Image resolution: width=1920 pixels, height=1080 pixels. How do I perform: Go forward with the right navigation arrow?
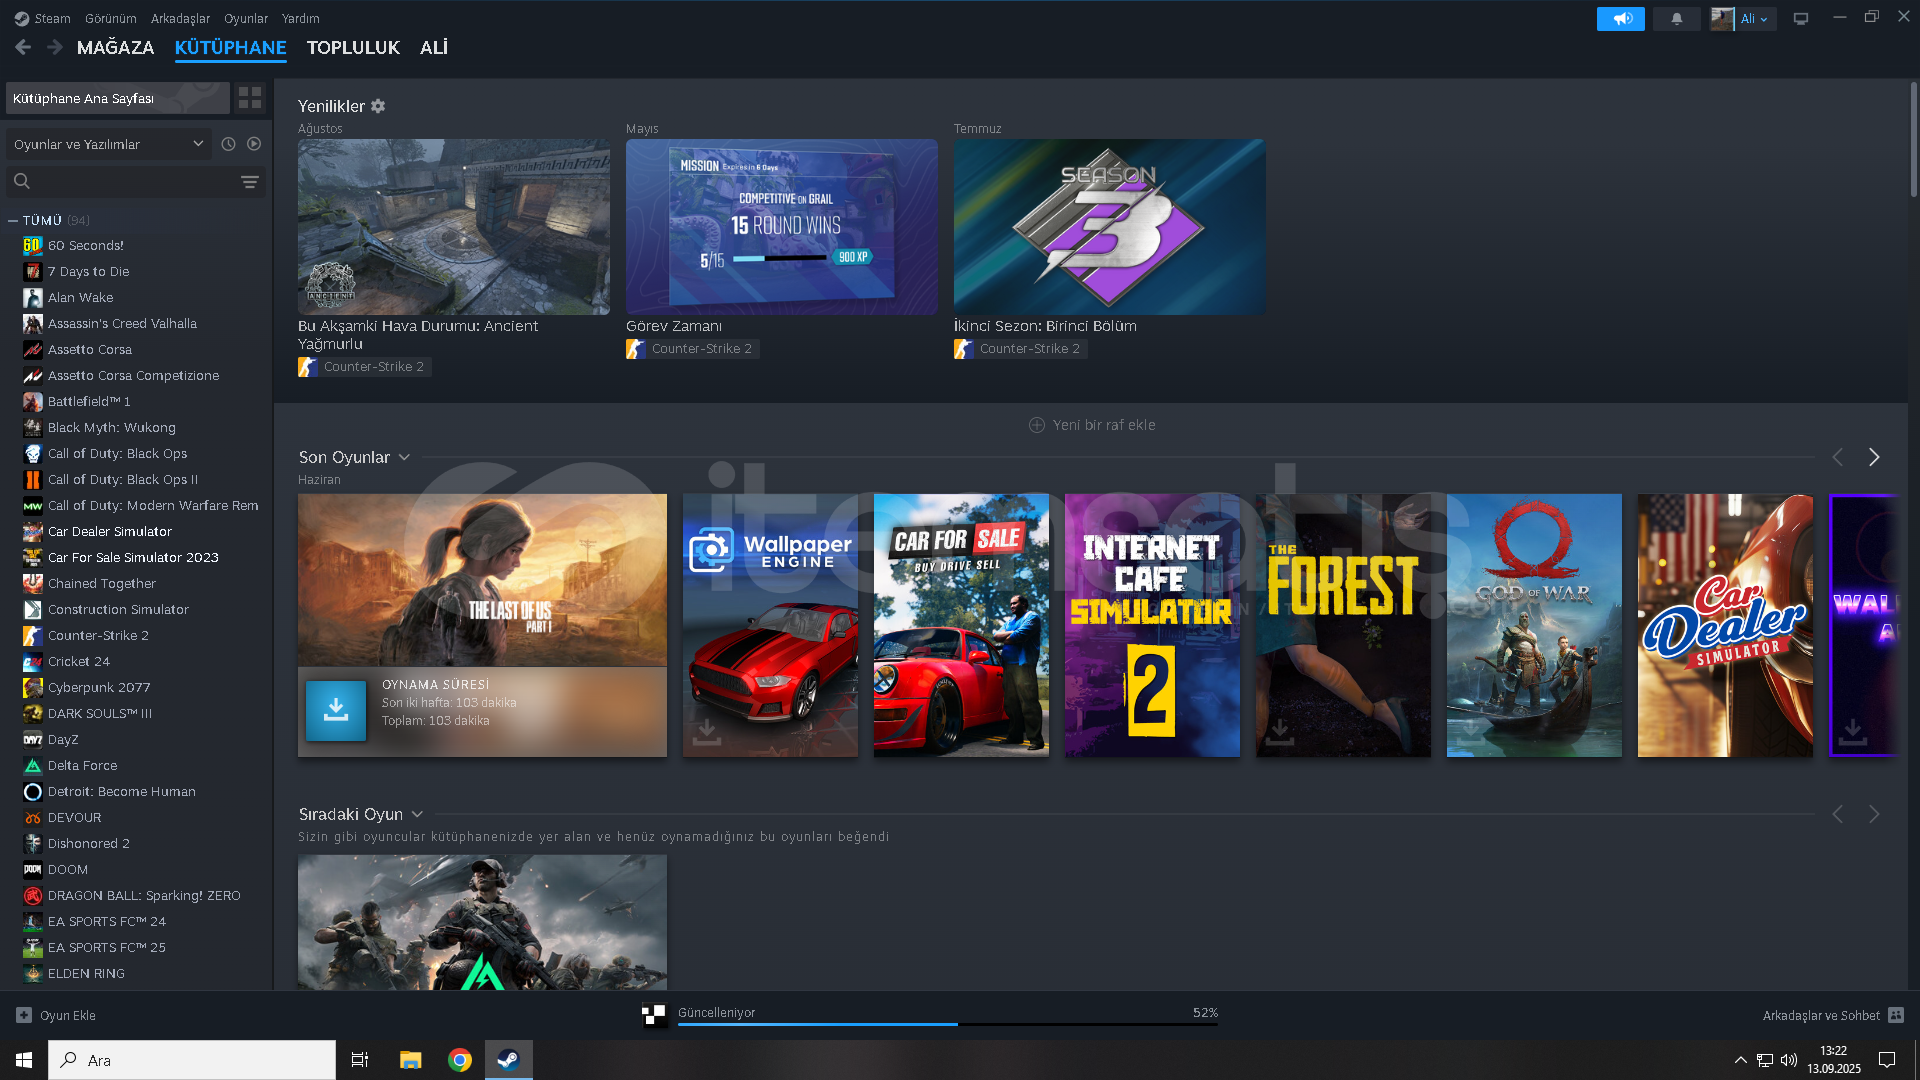55,47
